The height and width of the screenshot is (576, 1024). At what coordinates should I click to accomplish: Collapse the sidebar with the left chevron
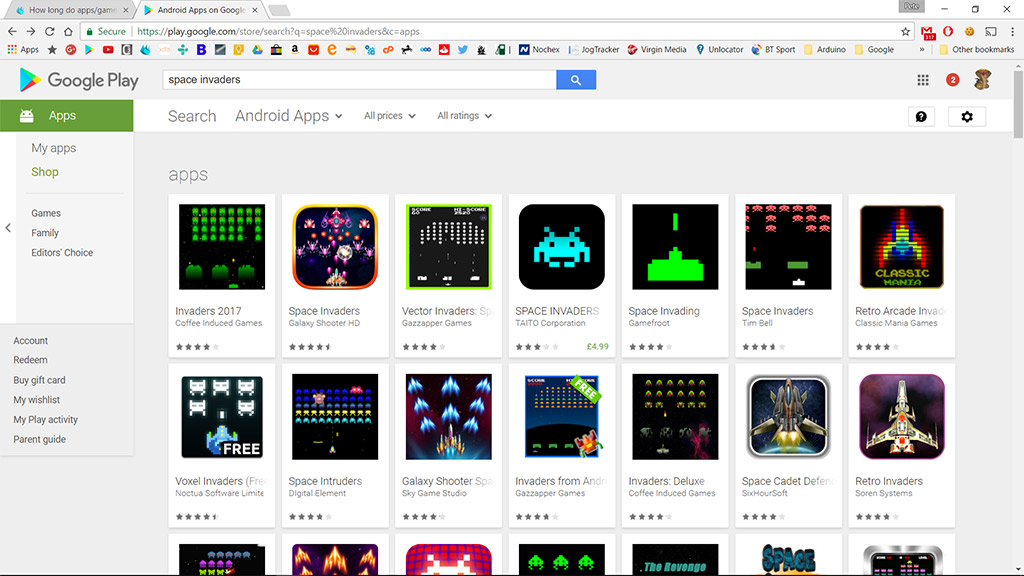[x=8, y=228]
